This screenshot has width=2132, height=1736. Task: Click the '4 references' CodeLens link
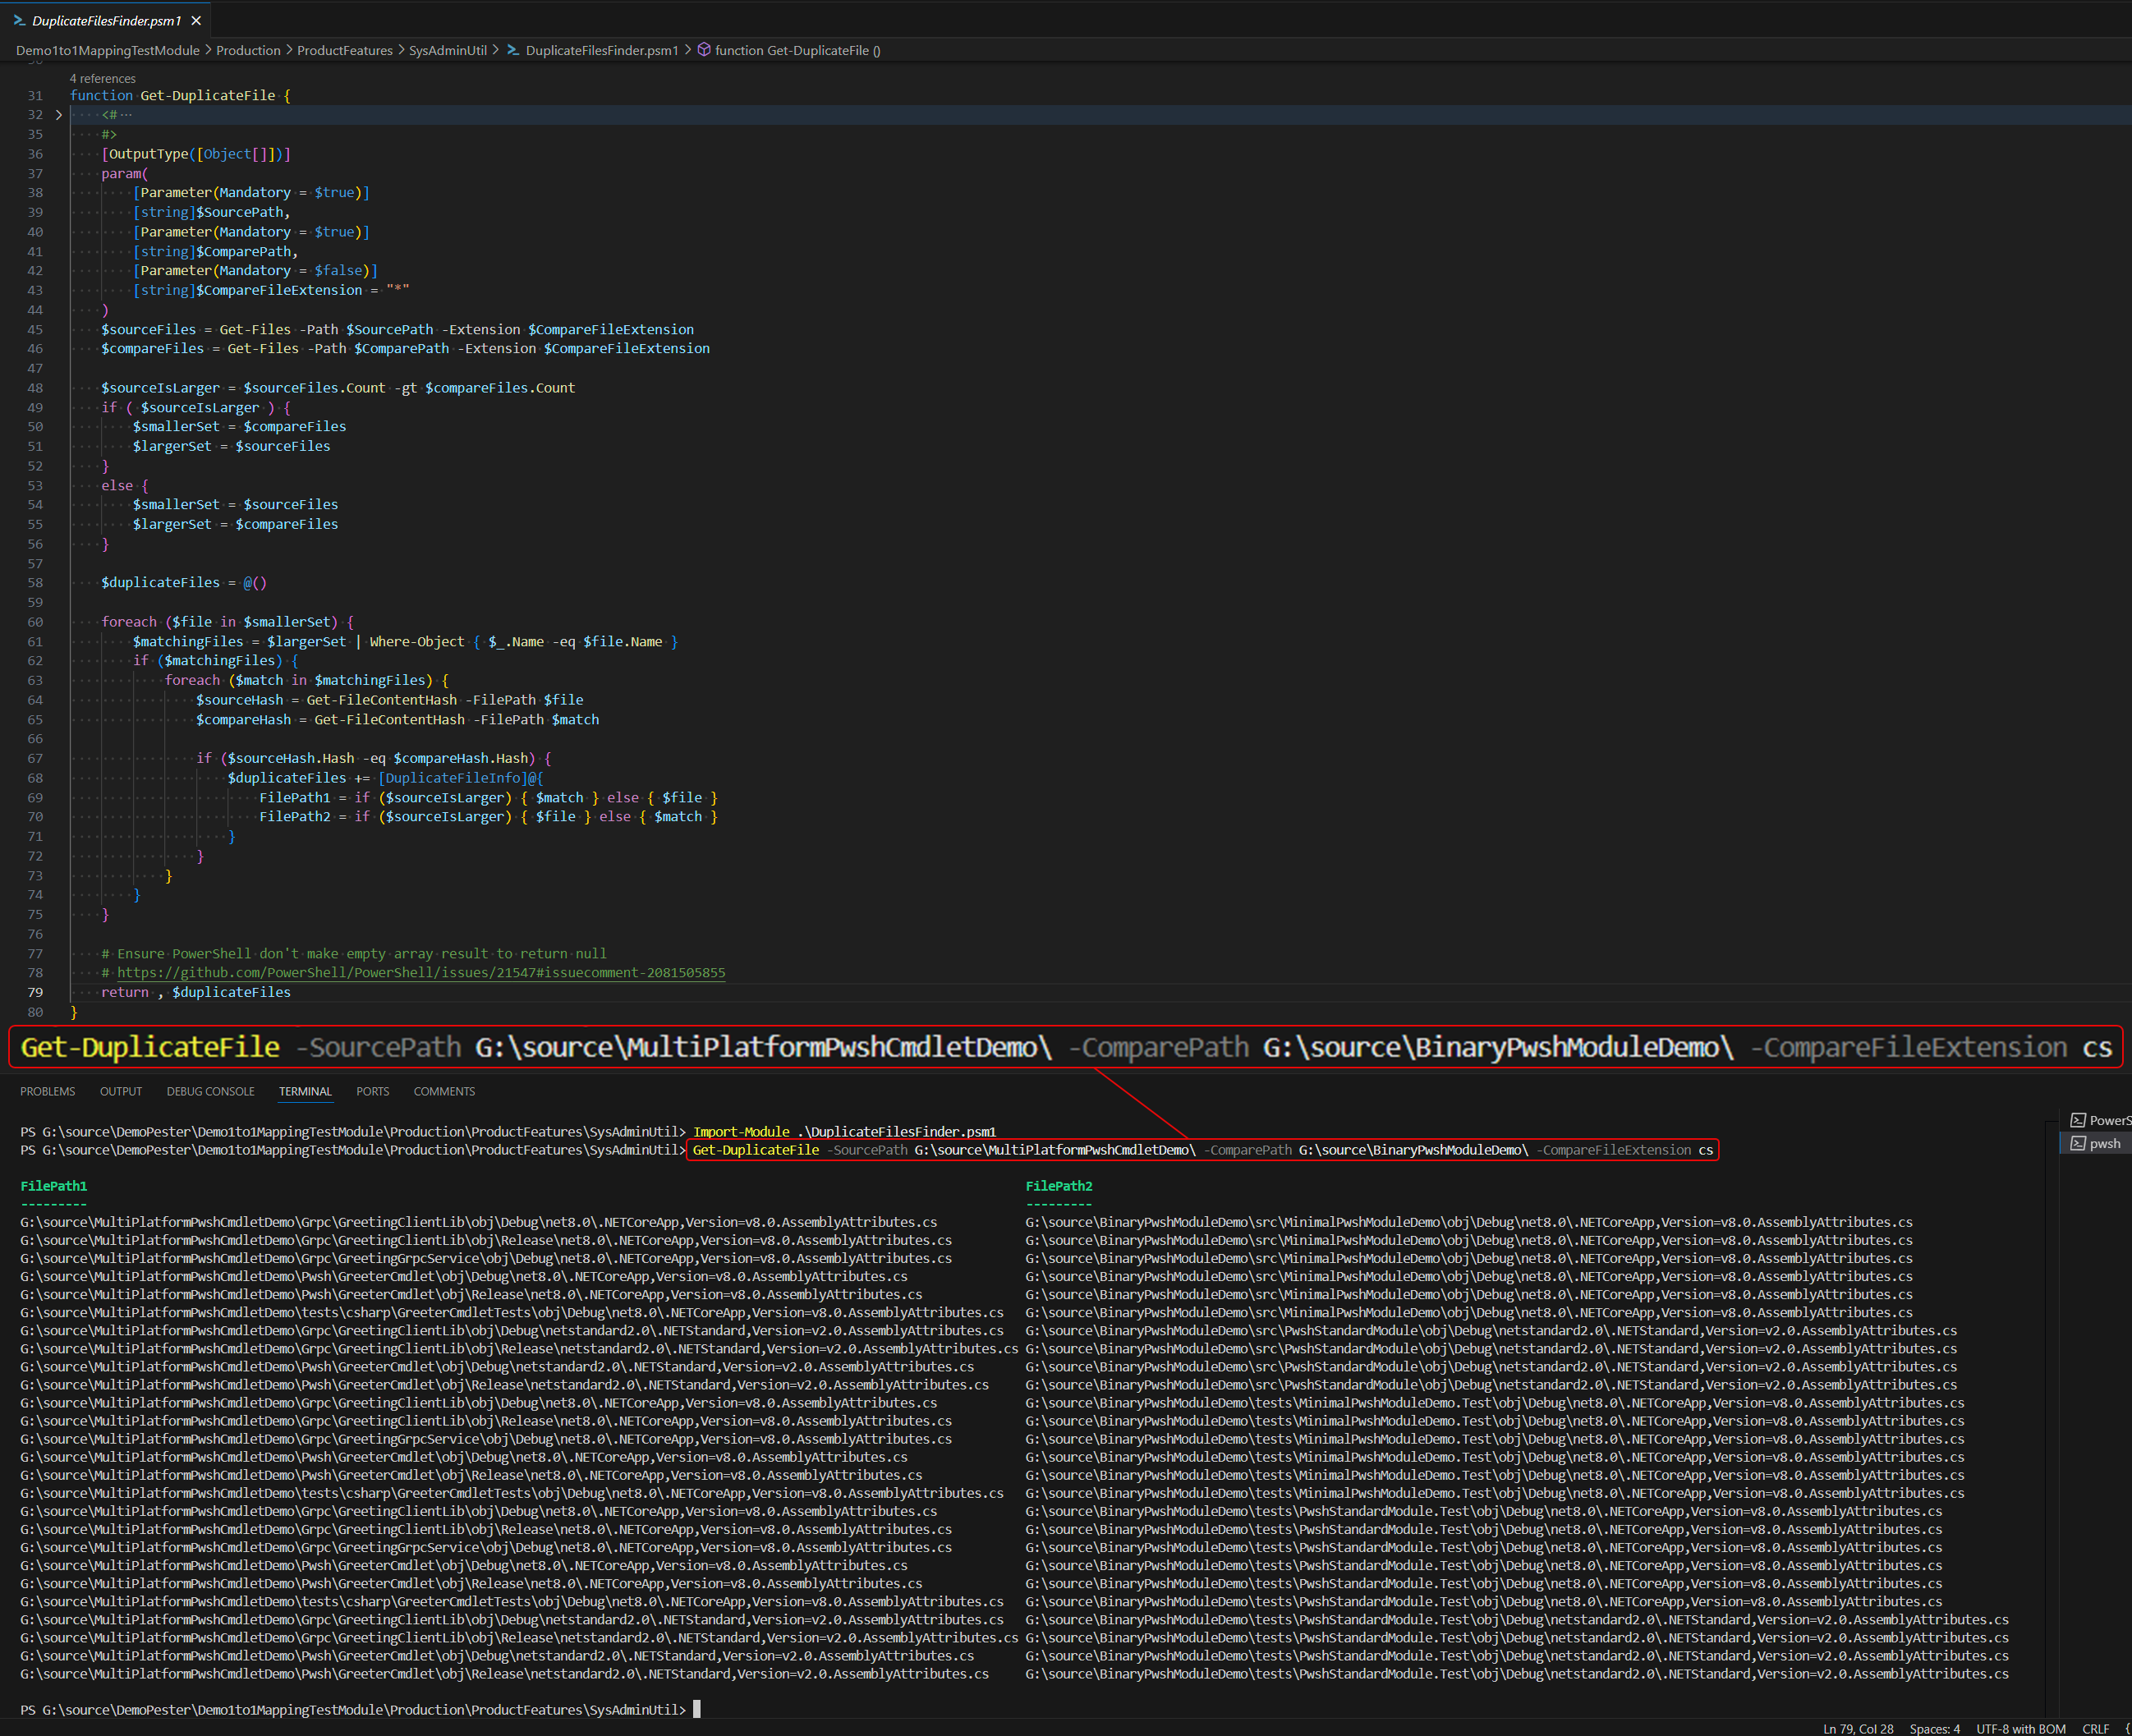pos(102,78)
